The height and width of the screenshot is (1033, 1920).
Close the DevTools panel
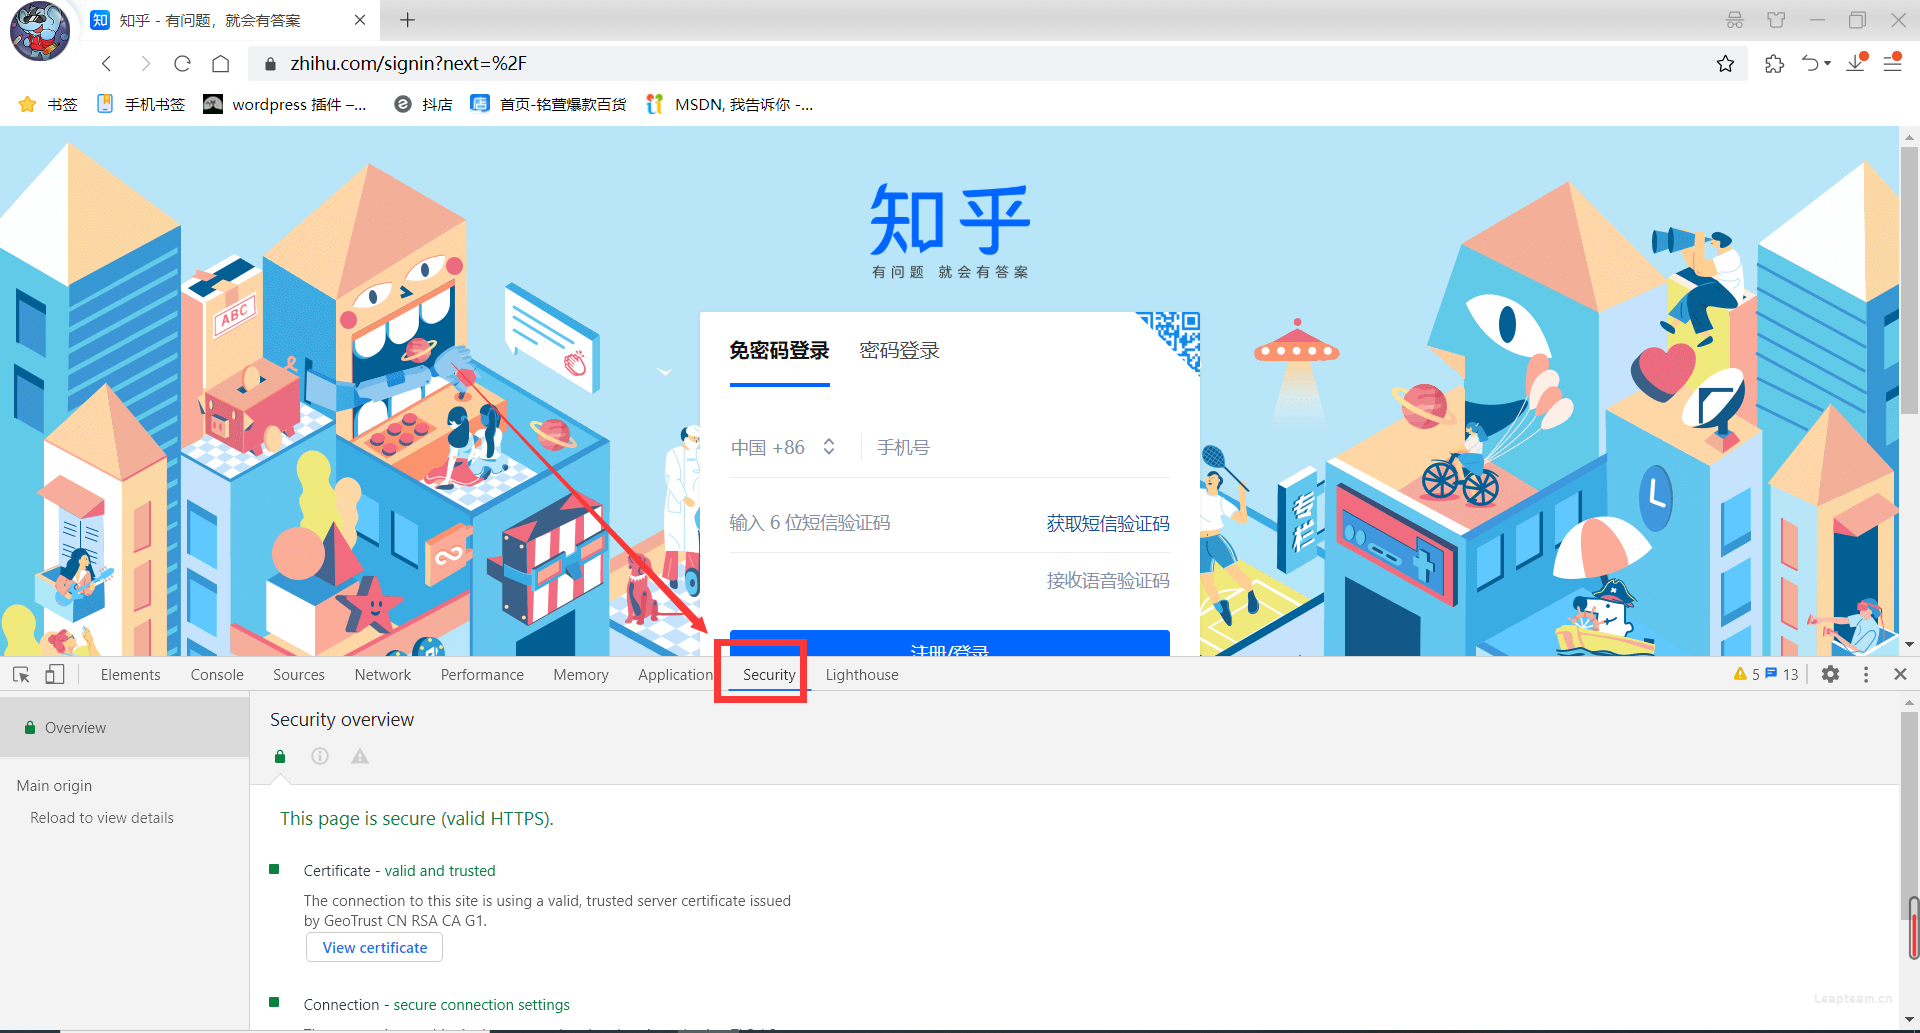pos(1900,675)
